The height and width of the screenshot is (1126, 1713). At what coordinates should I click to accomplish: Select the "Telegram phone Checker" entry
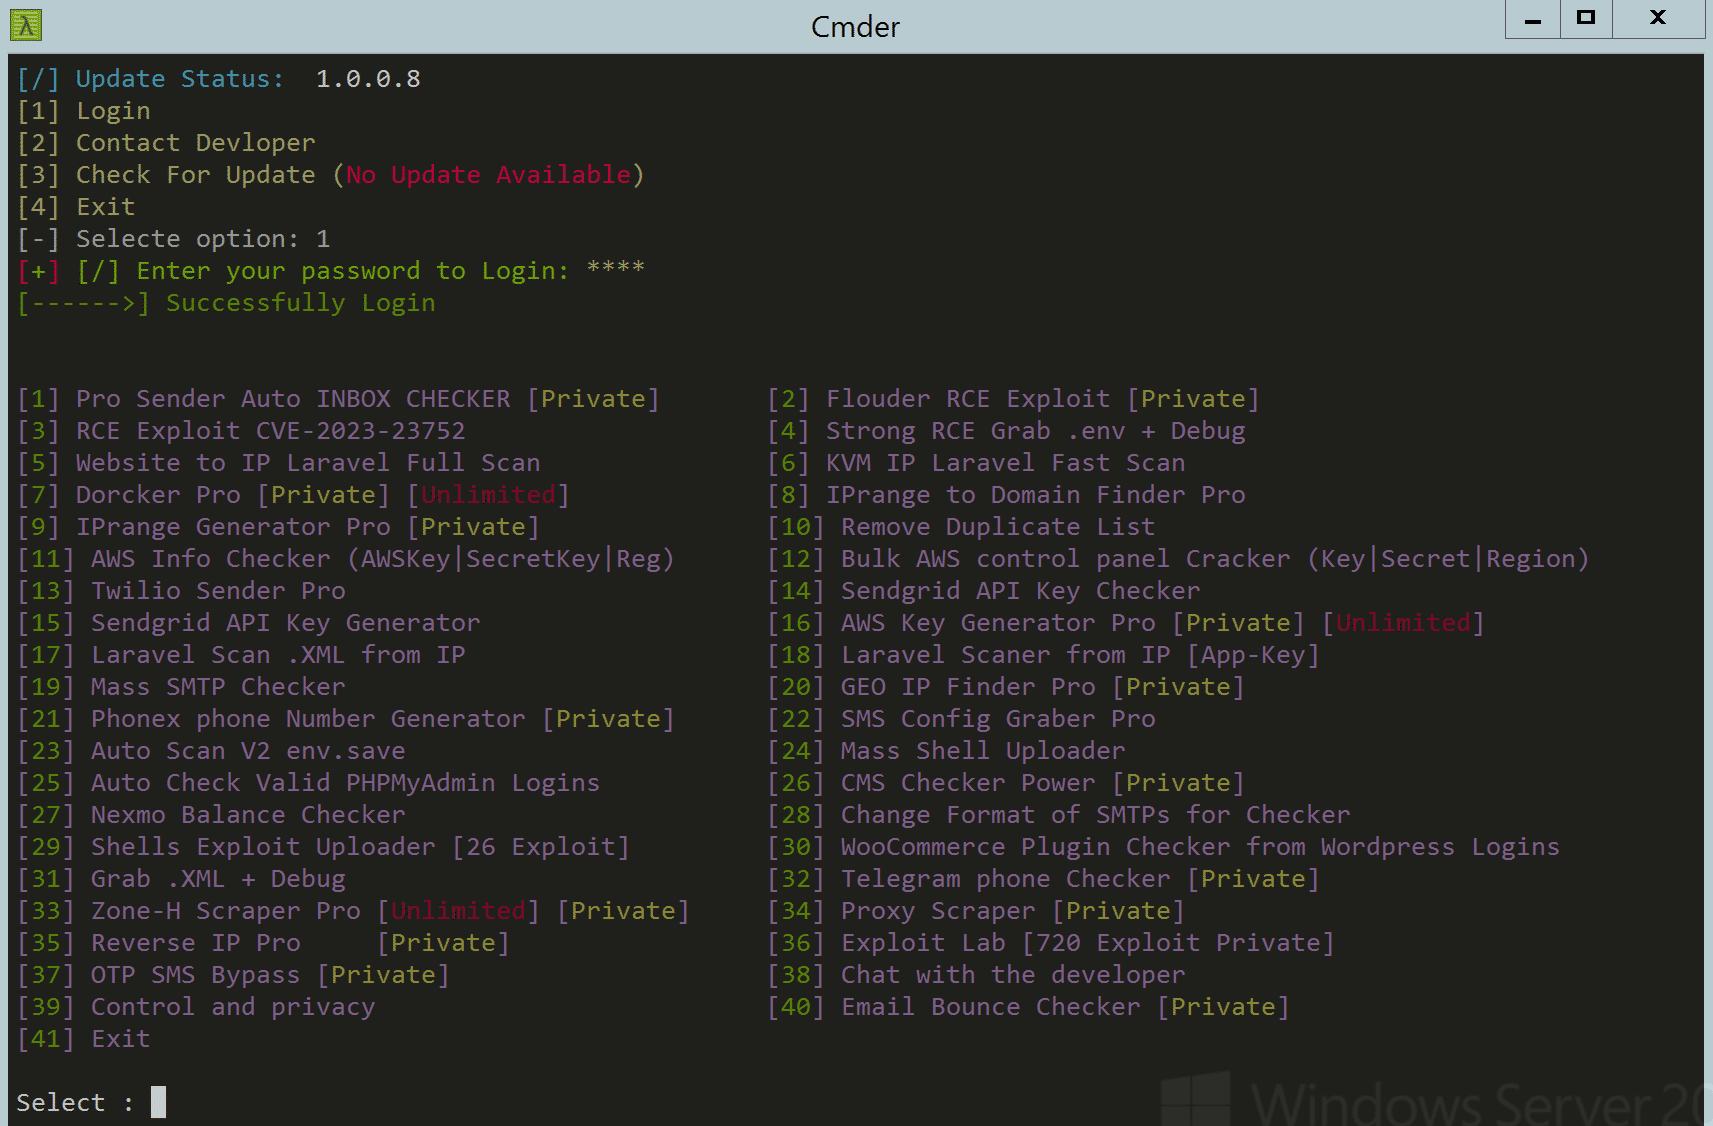click(x=1042, y=878)
